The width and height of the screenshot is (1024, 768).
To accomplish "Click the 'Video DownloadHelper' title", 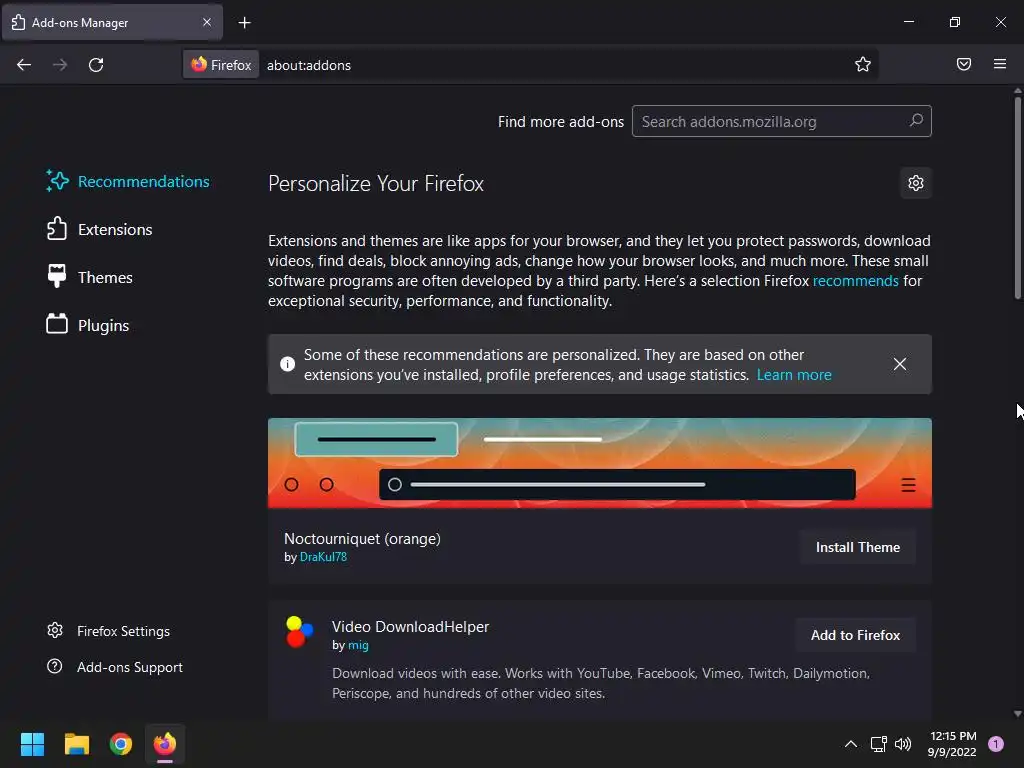I will 410,627.
